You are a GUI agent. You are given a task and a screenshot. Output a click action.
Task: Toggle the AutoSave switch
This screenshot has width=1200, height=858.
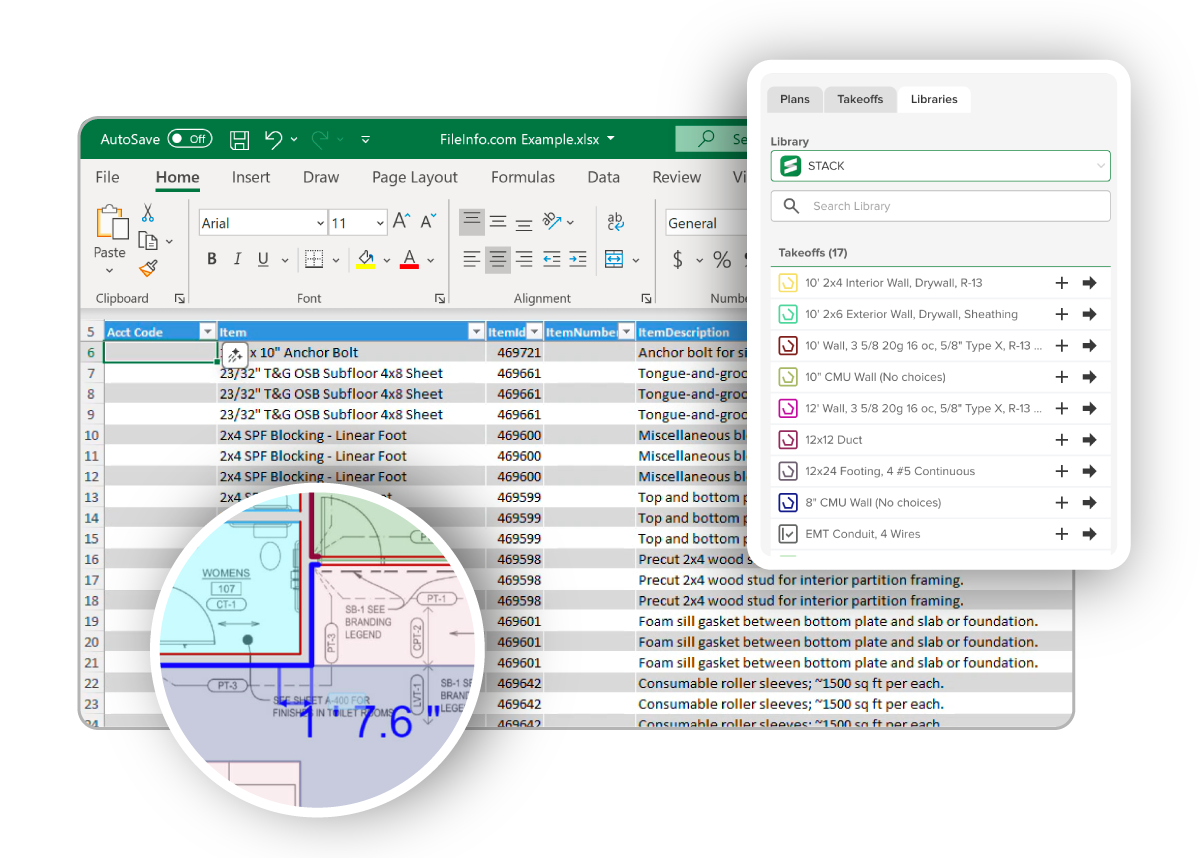(x=189, y=139)
